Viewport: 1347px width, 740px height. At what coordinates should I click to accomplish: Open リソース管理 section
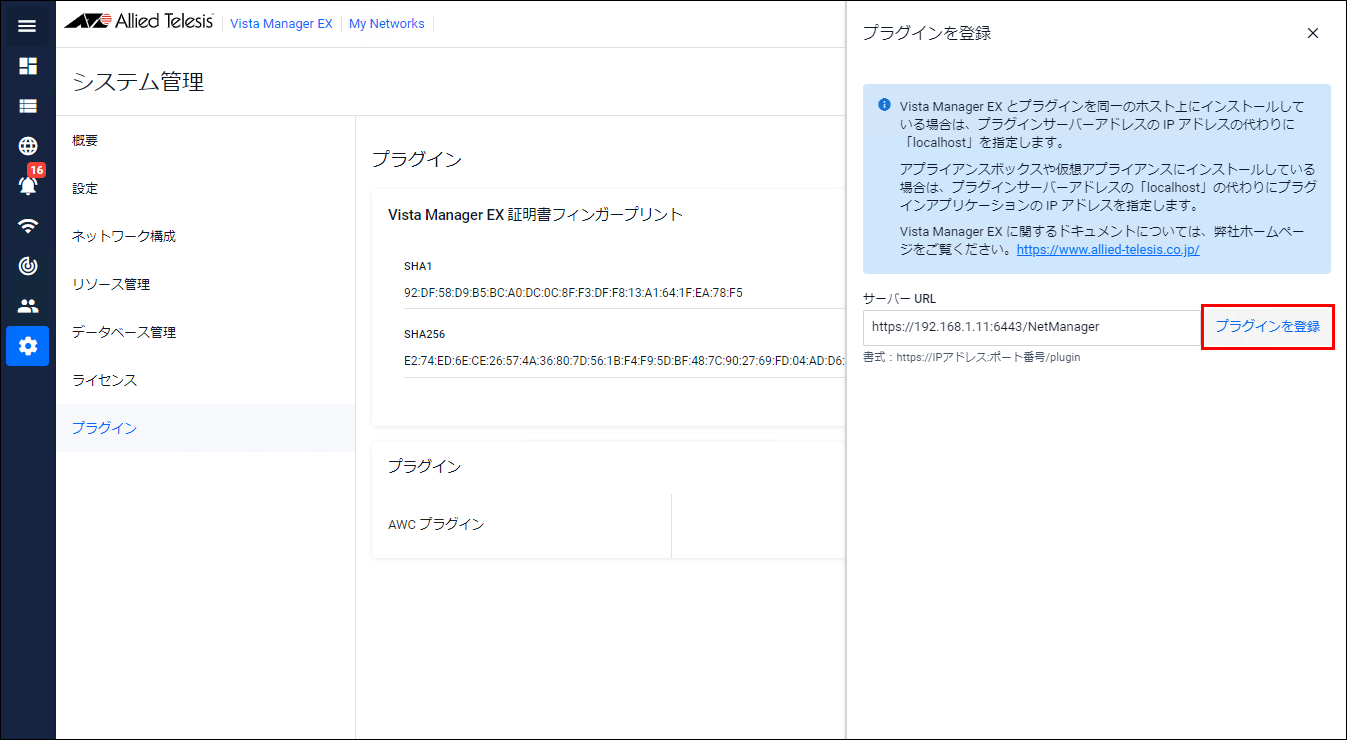click(110, 284)
